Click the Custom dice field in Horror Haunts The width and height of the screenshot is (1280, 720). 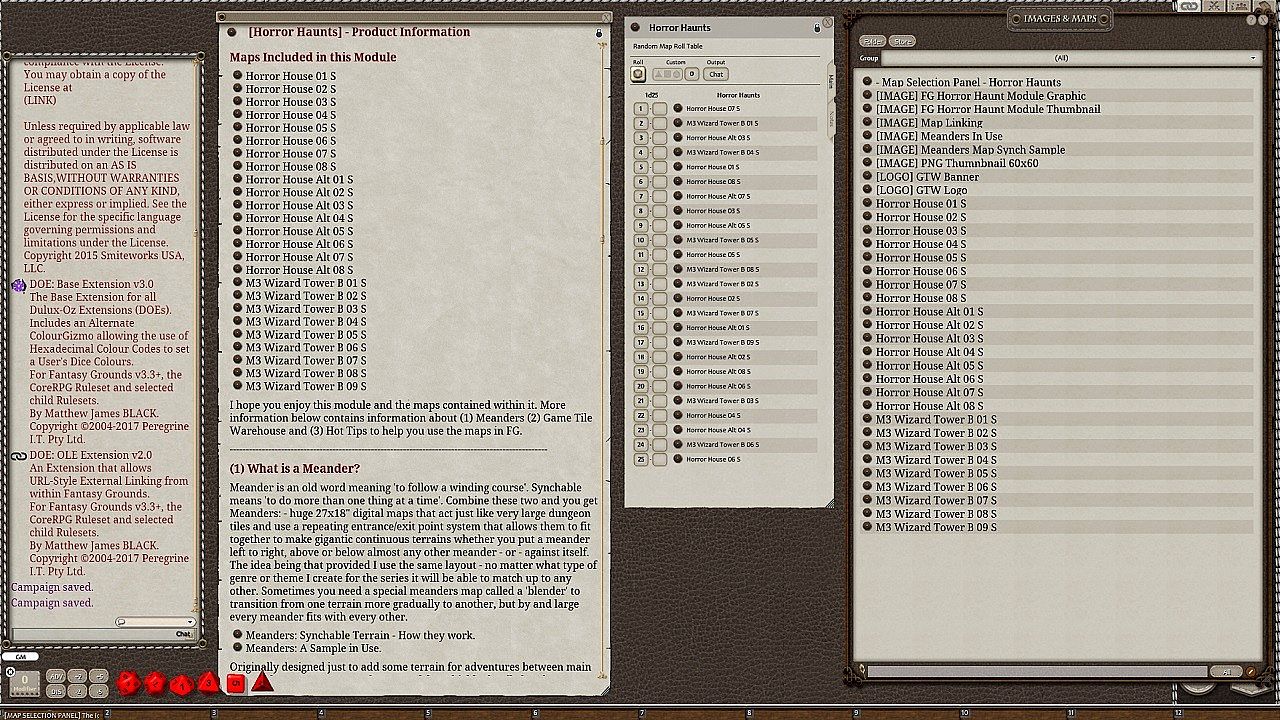pyautogui.click(x=667, y=74)
